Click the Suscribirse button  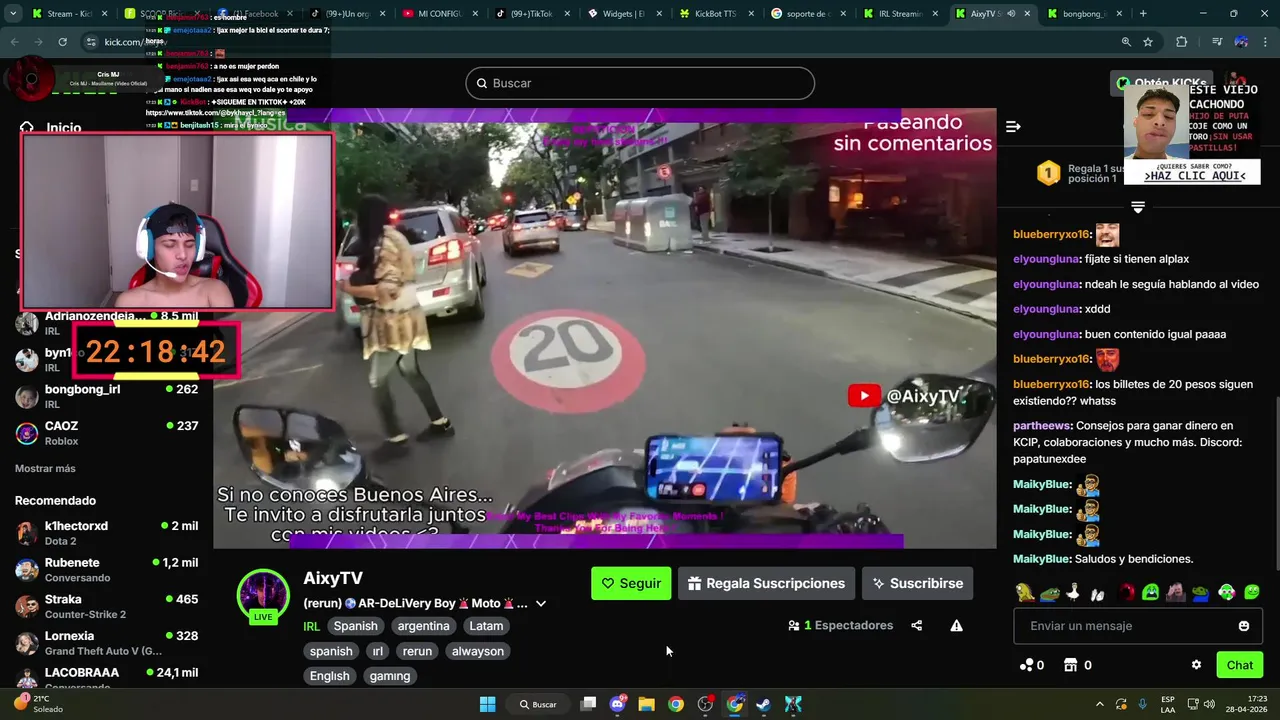(x=917, y=583)
